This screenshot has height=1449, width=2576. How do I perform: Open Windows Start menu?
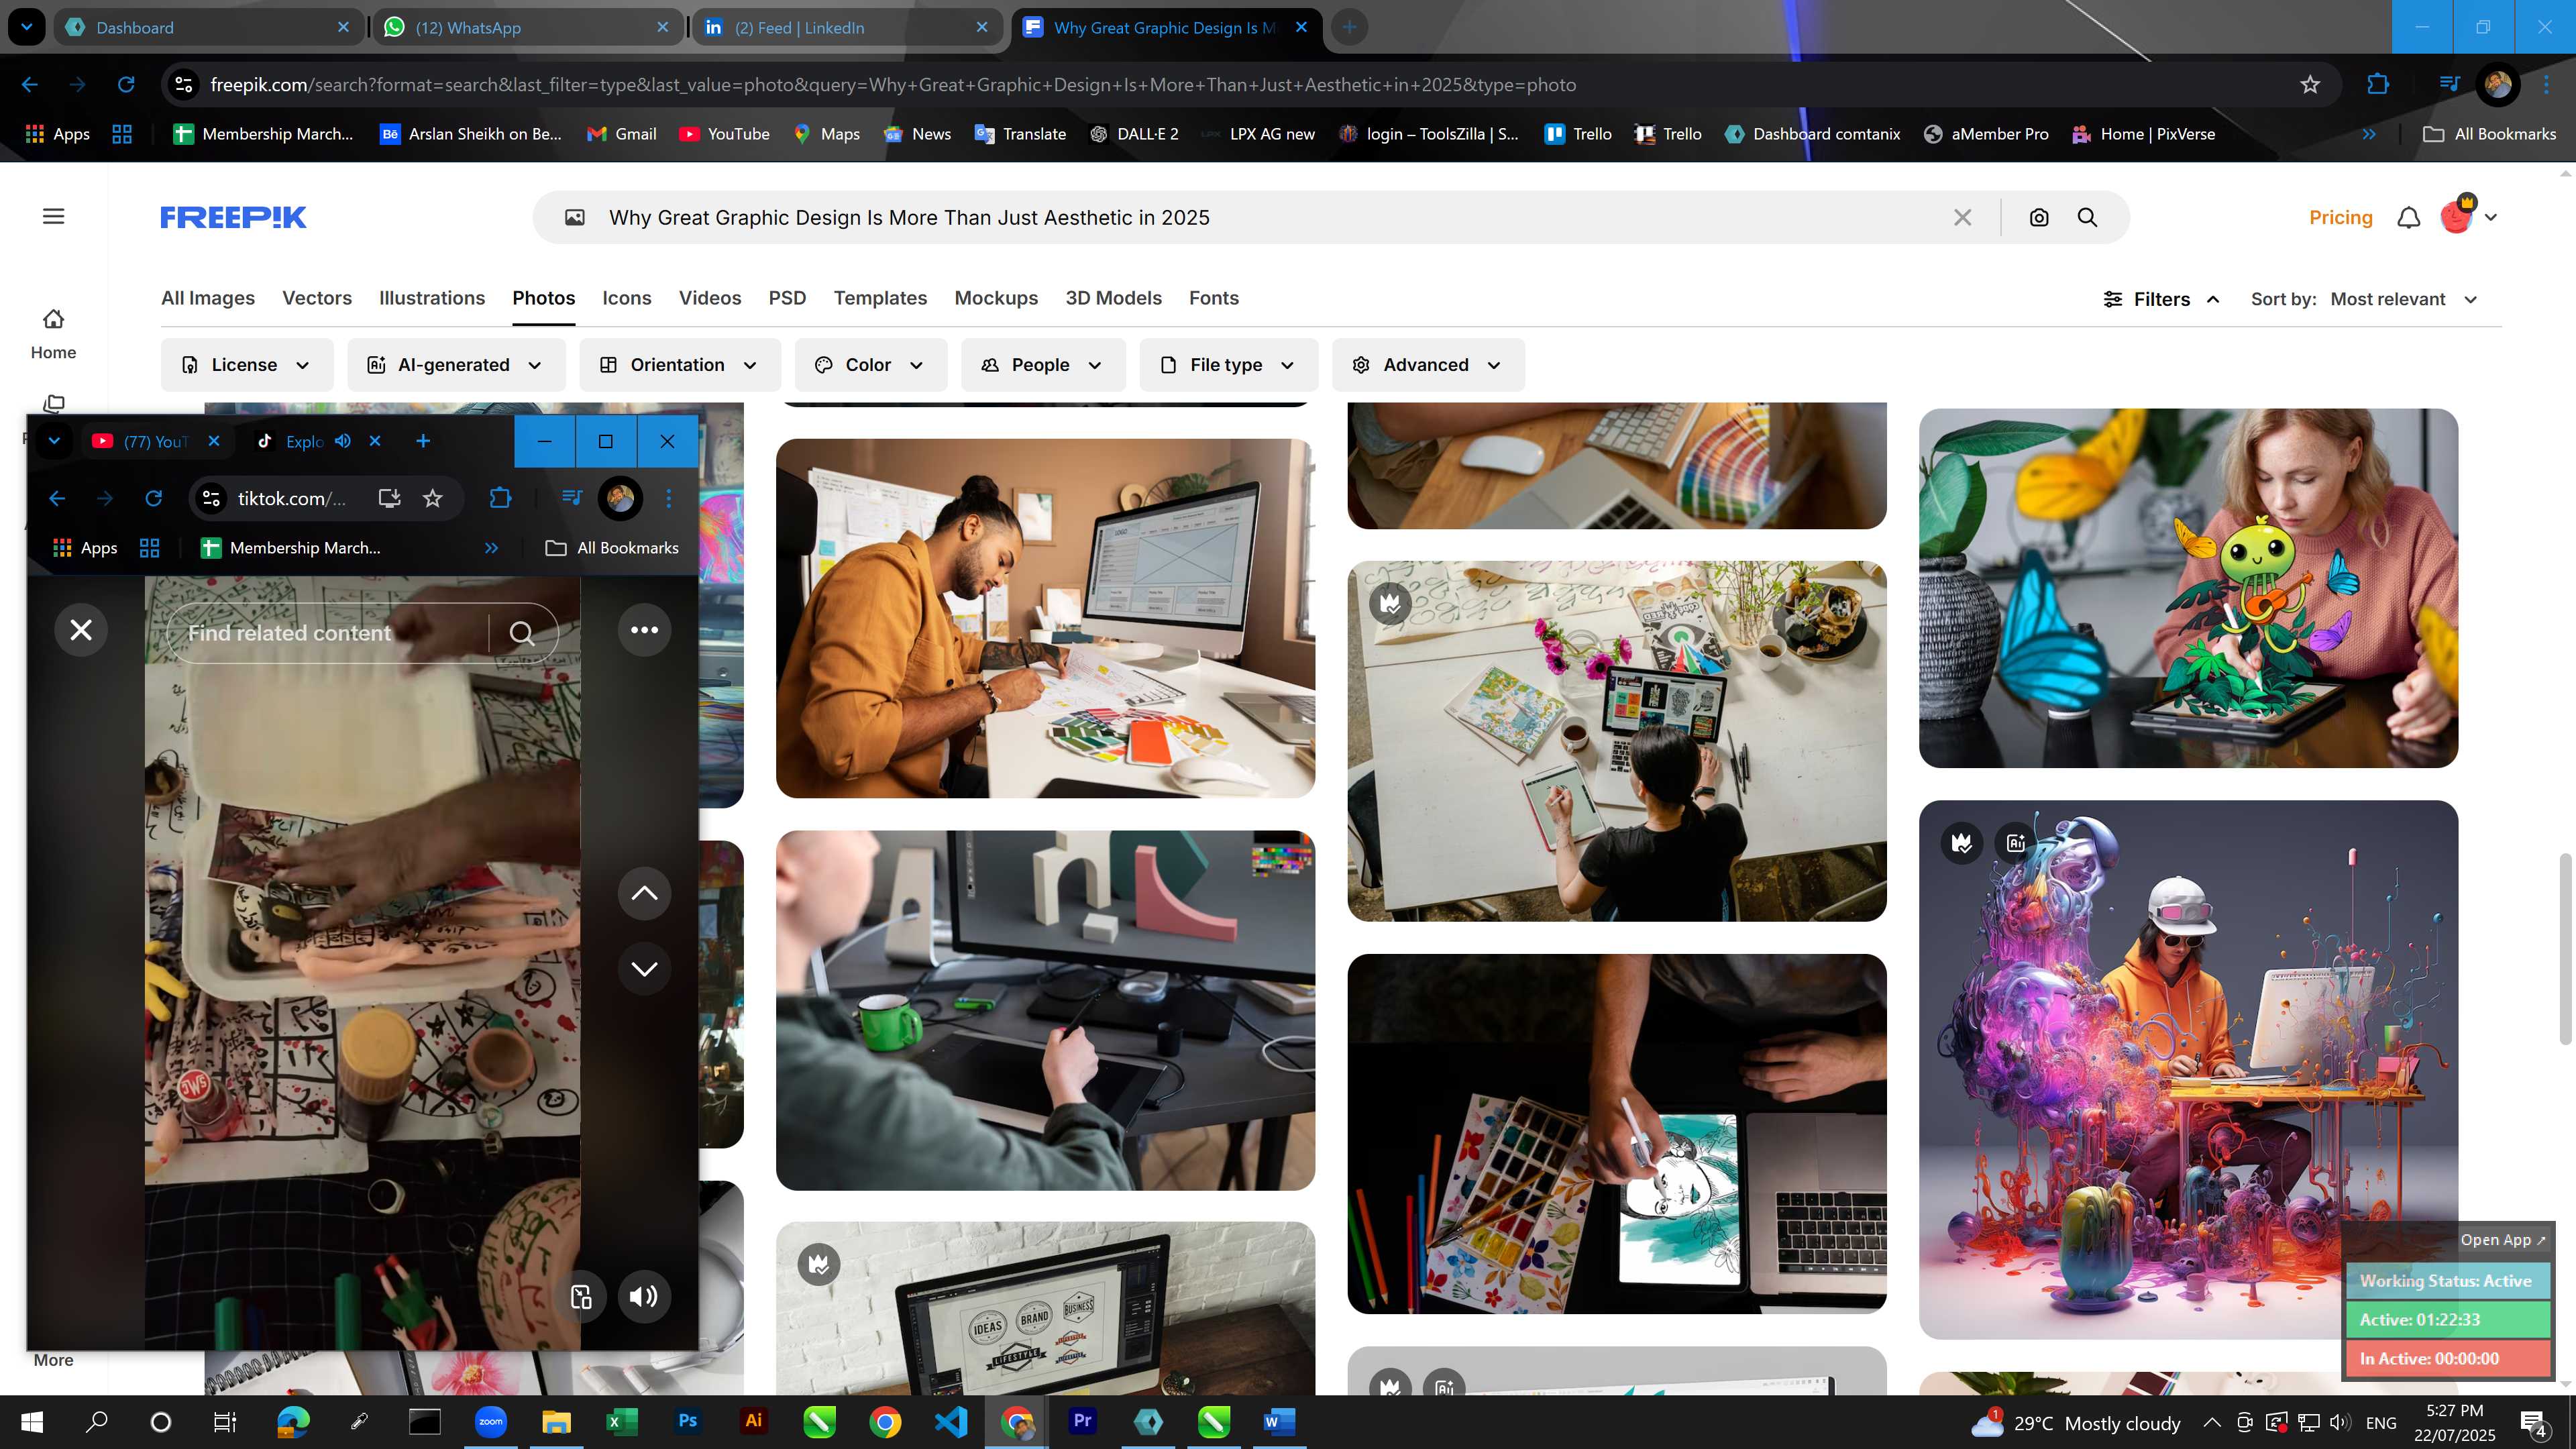tap(32, 1422)
